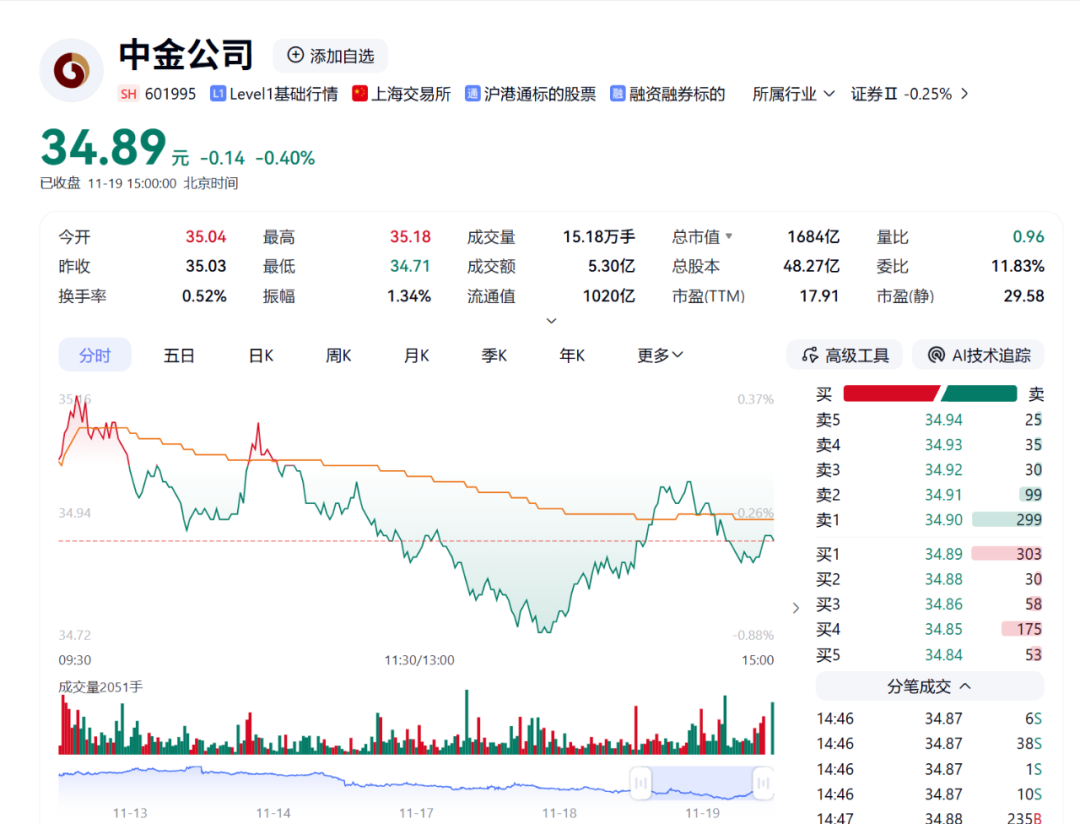The width and height of the screenshot is (1080, 824).
Task: Expand more stock metrics chevron below stats
Action: tap(551, 321)
